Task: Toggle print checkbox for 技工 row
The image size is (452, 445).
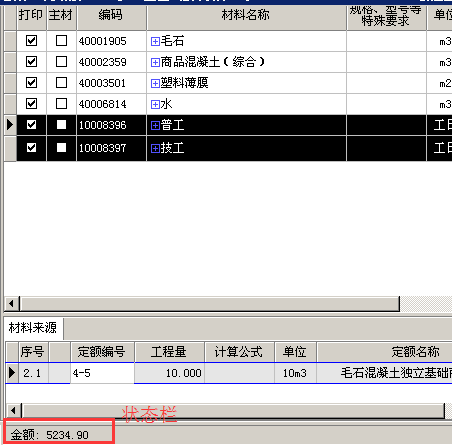Action: 31,147
